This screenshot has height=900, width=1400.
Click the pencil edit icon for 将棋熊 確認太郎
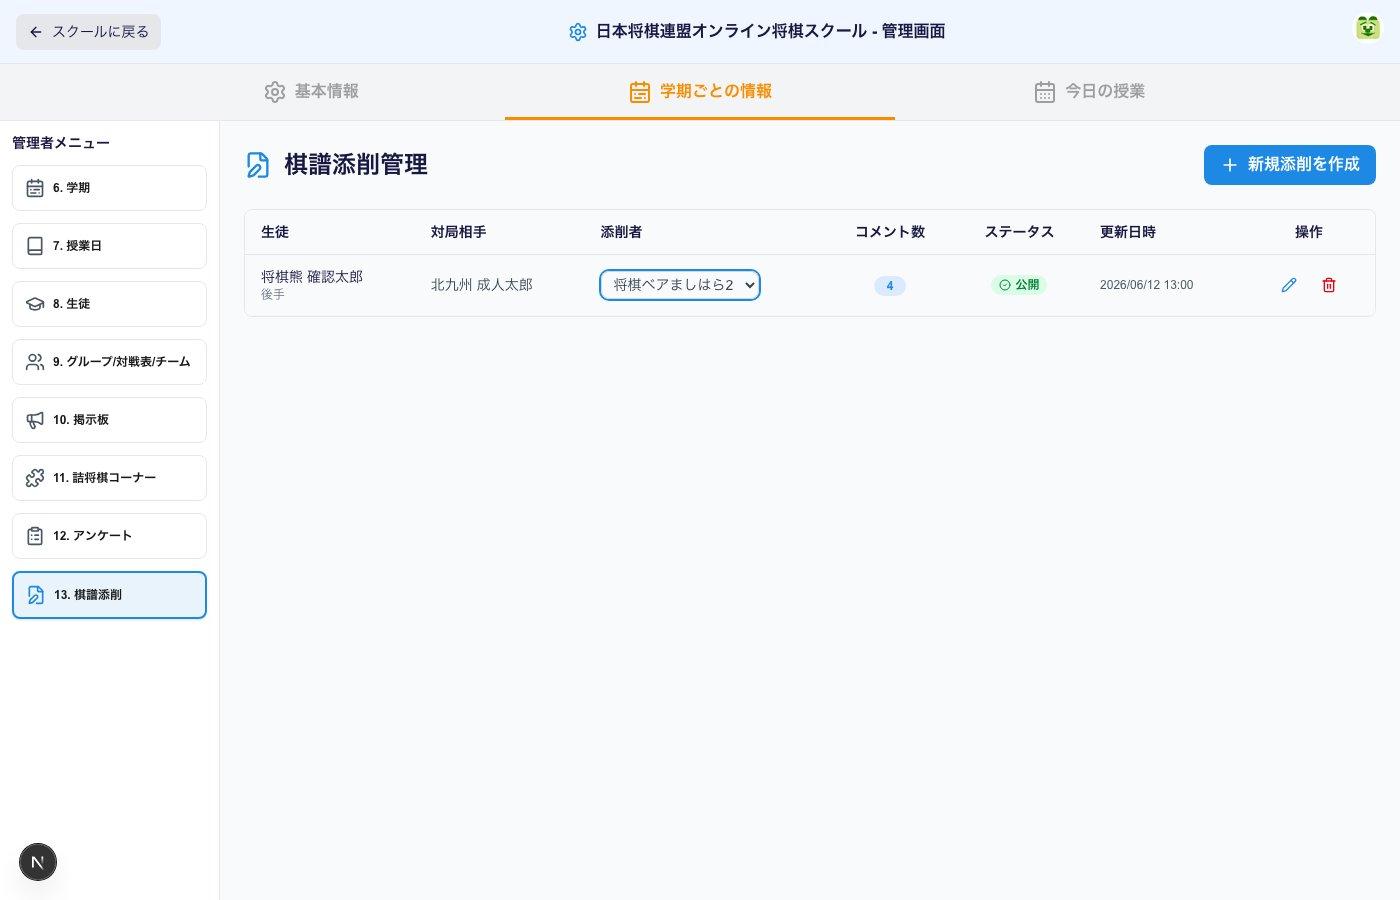[x=1289, y=285]
